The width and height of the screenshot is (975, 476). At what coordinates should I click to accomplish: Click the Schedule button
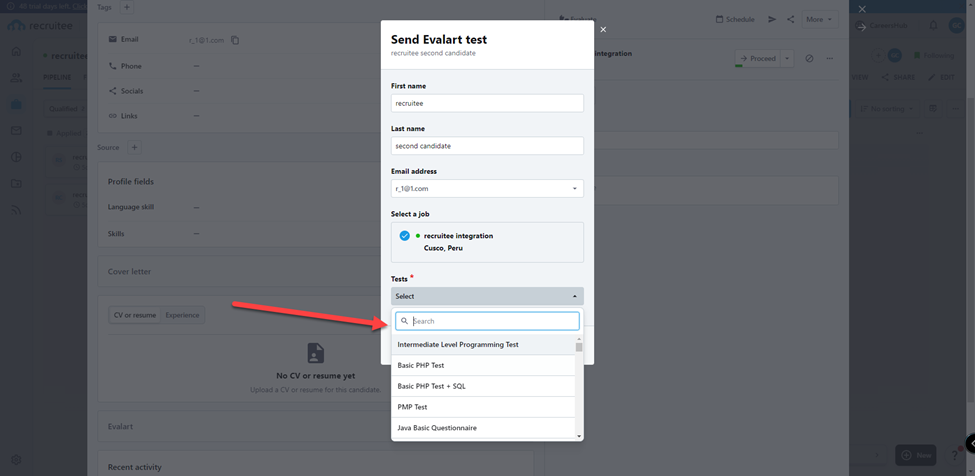click(x=735, y=19)
